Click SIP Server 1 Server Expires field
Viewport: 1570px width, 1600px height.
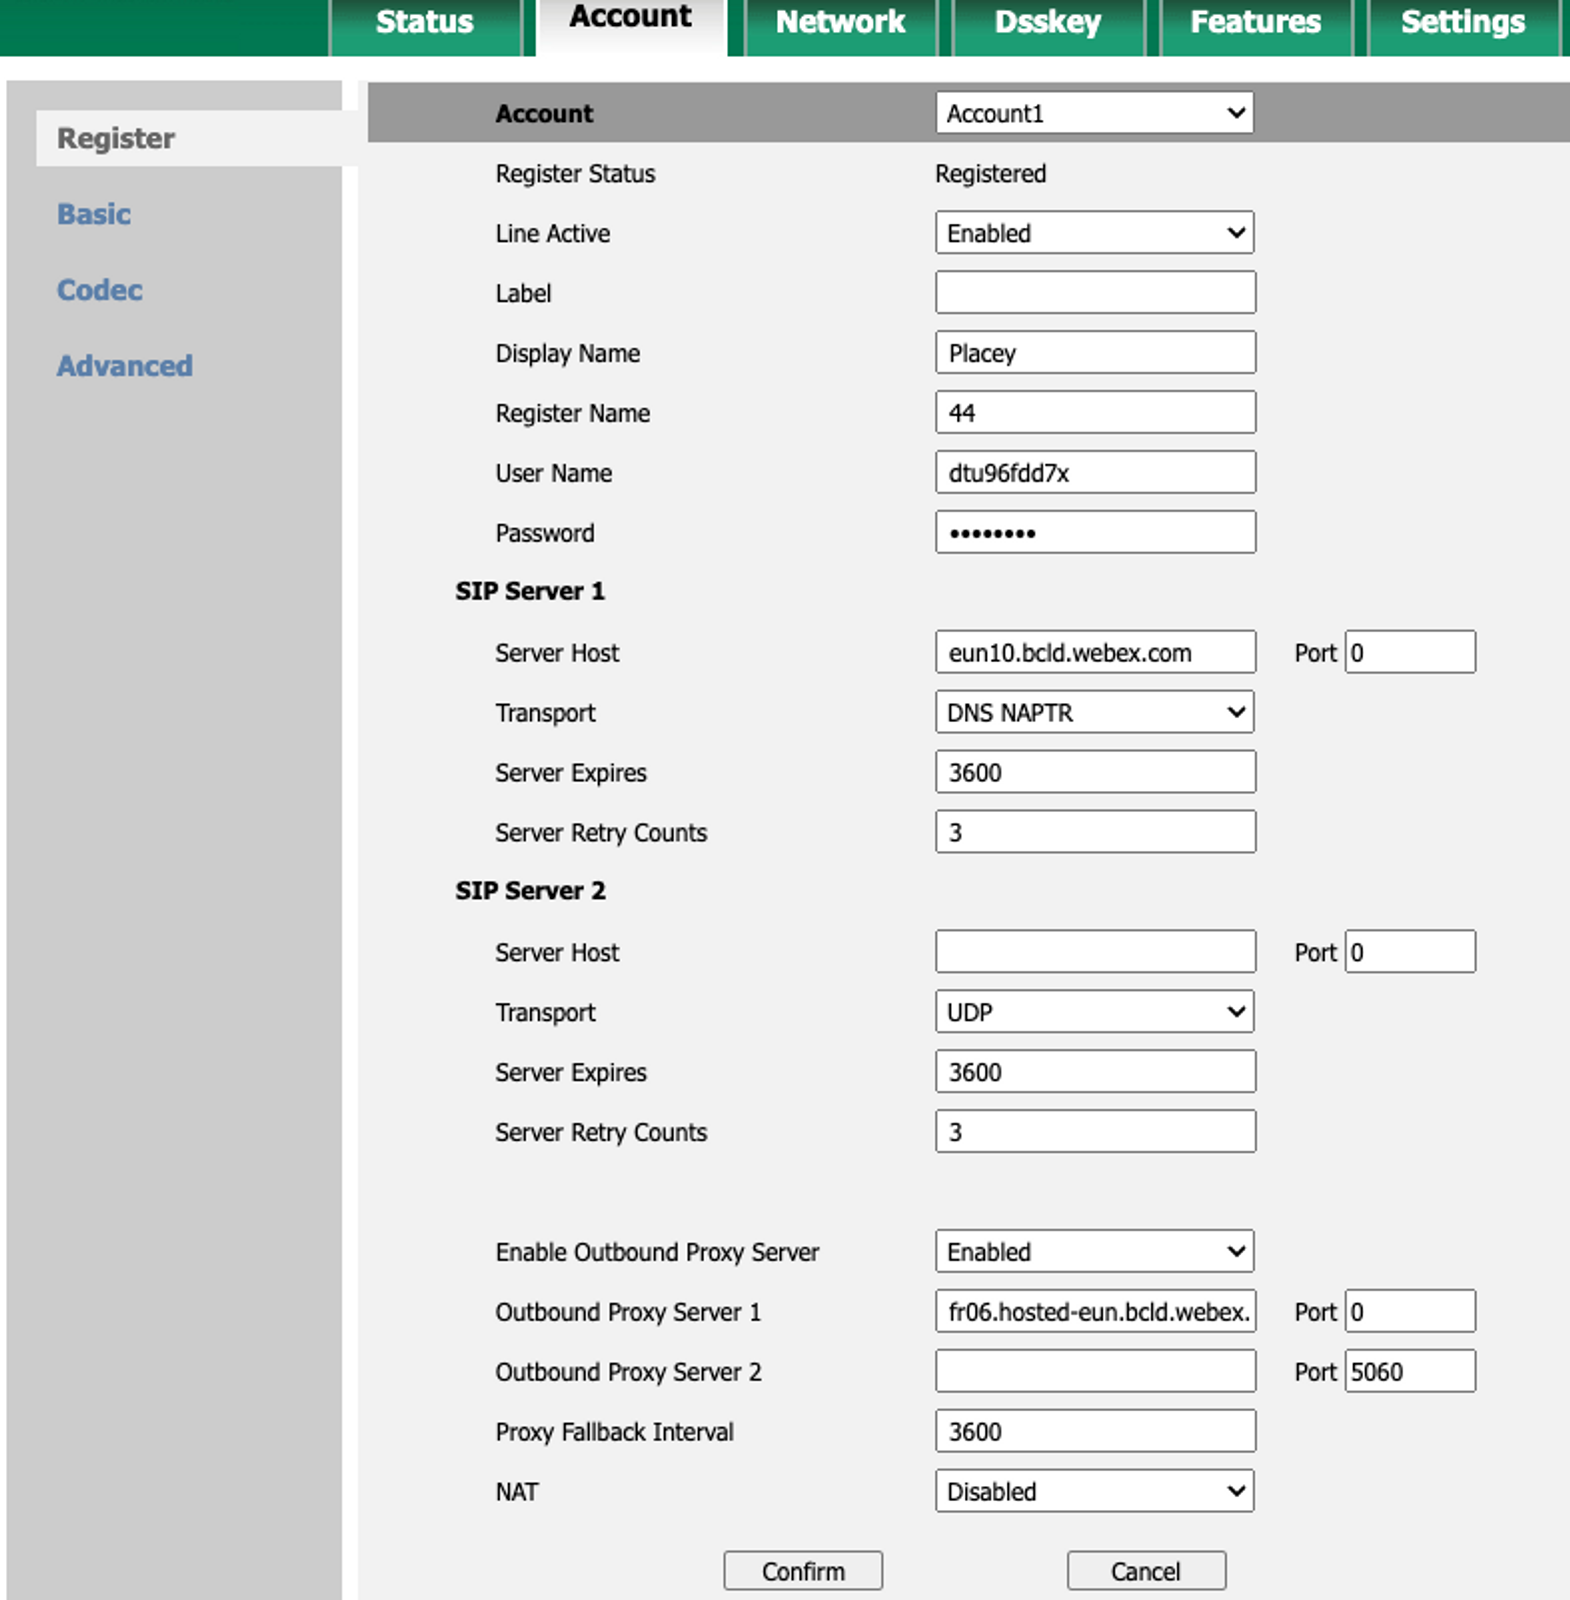coord(1096,772)
